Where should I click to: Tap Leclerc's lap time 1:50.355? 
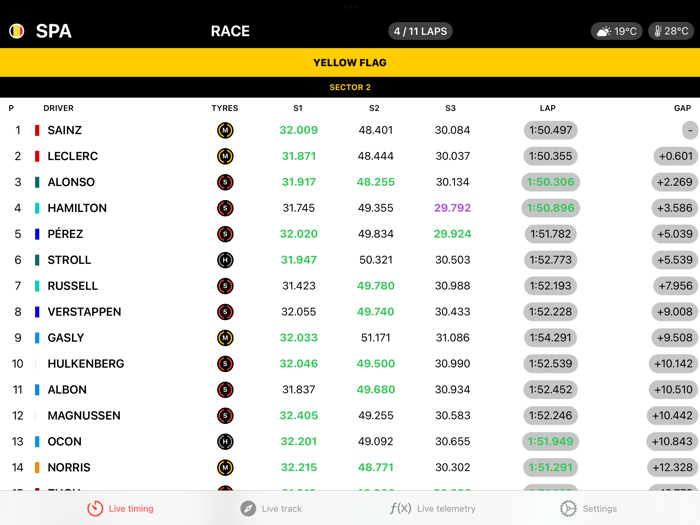point(550,156)
